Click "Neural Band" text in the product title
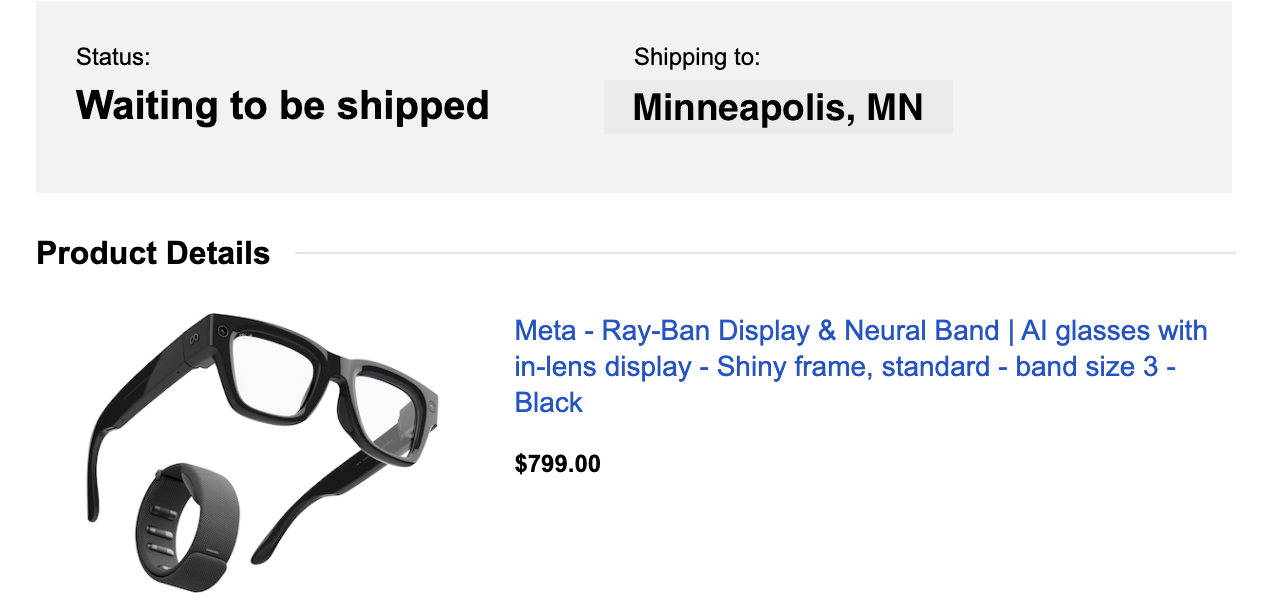The height and width of the screenshot is (608, 1270). click(921, 331)
